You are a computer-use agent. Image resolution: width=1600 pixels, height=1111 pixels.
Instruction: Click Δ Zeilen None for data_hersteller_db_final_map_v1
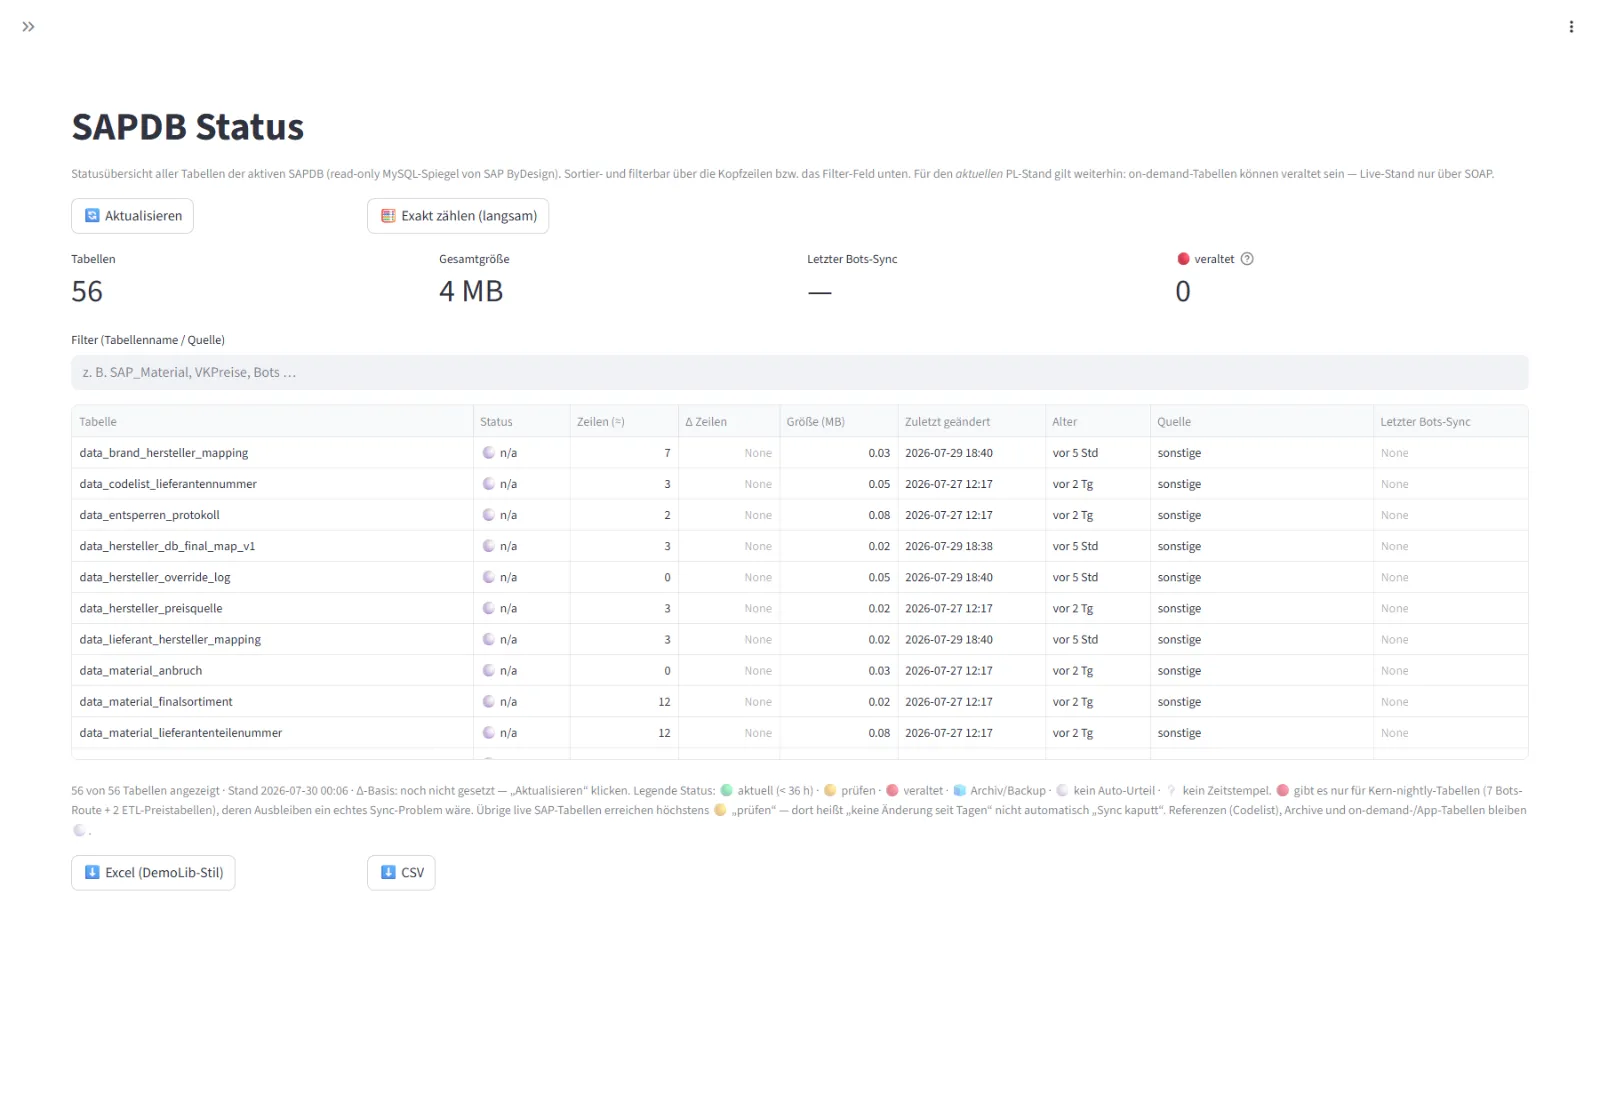coord(729,546)
